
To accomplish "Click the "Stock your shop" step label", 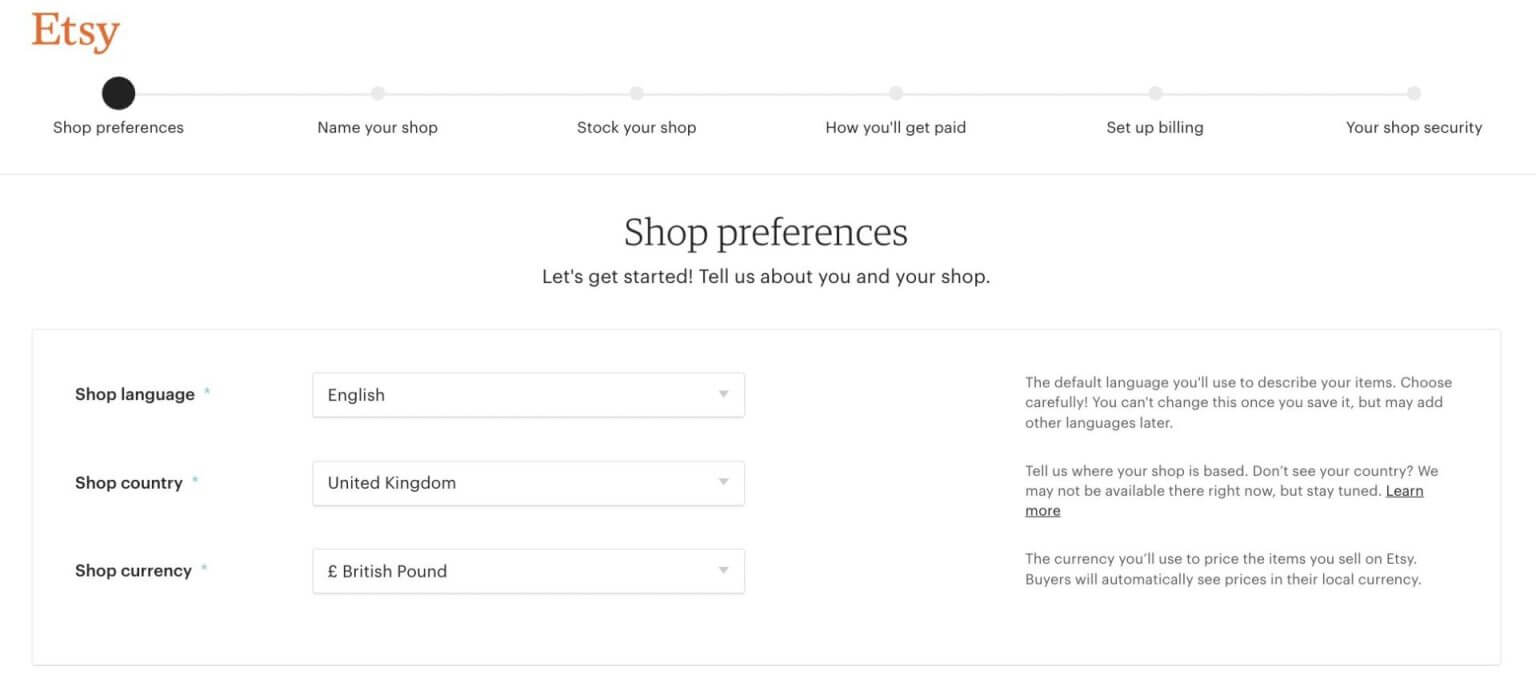I will (x=637, y=127).
